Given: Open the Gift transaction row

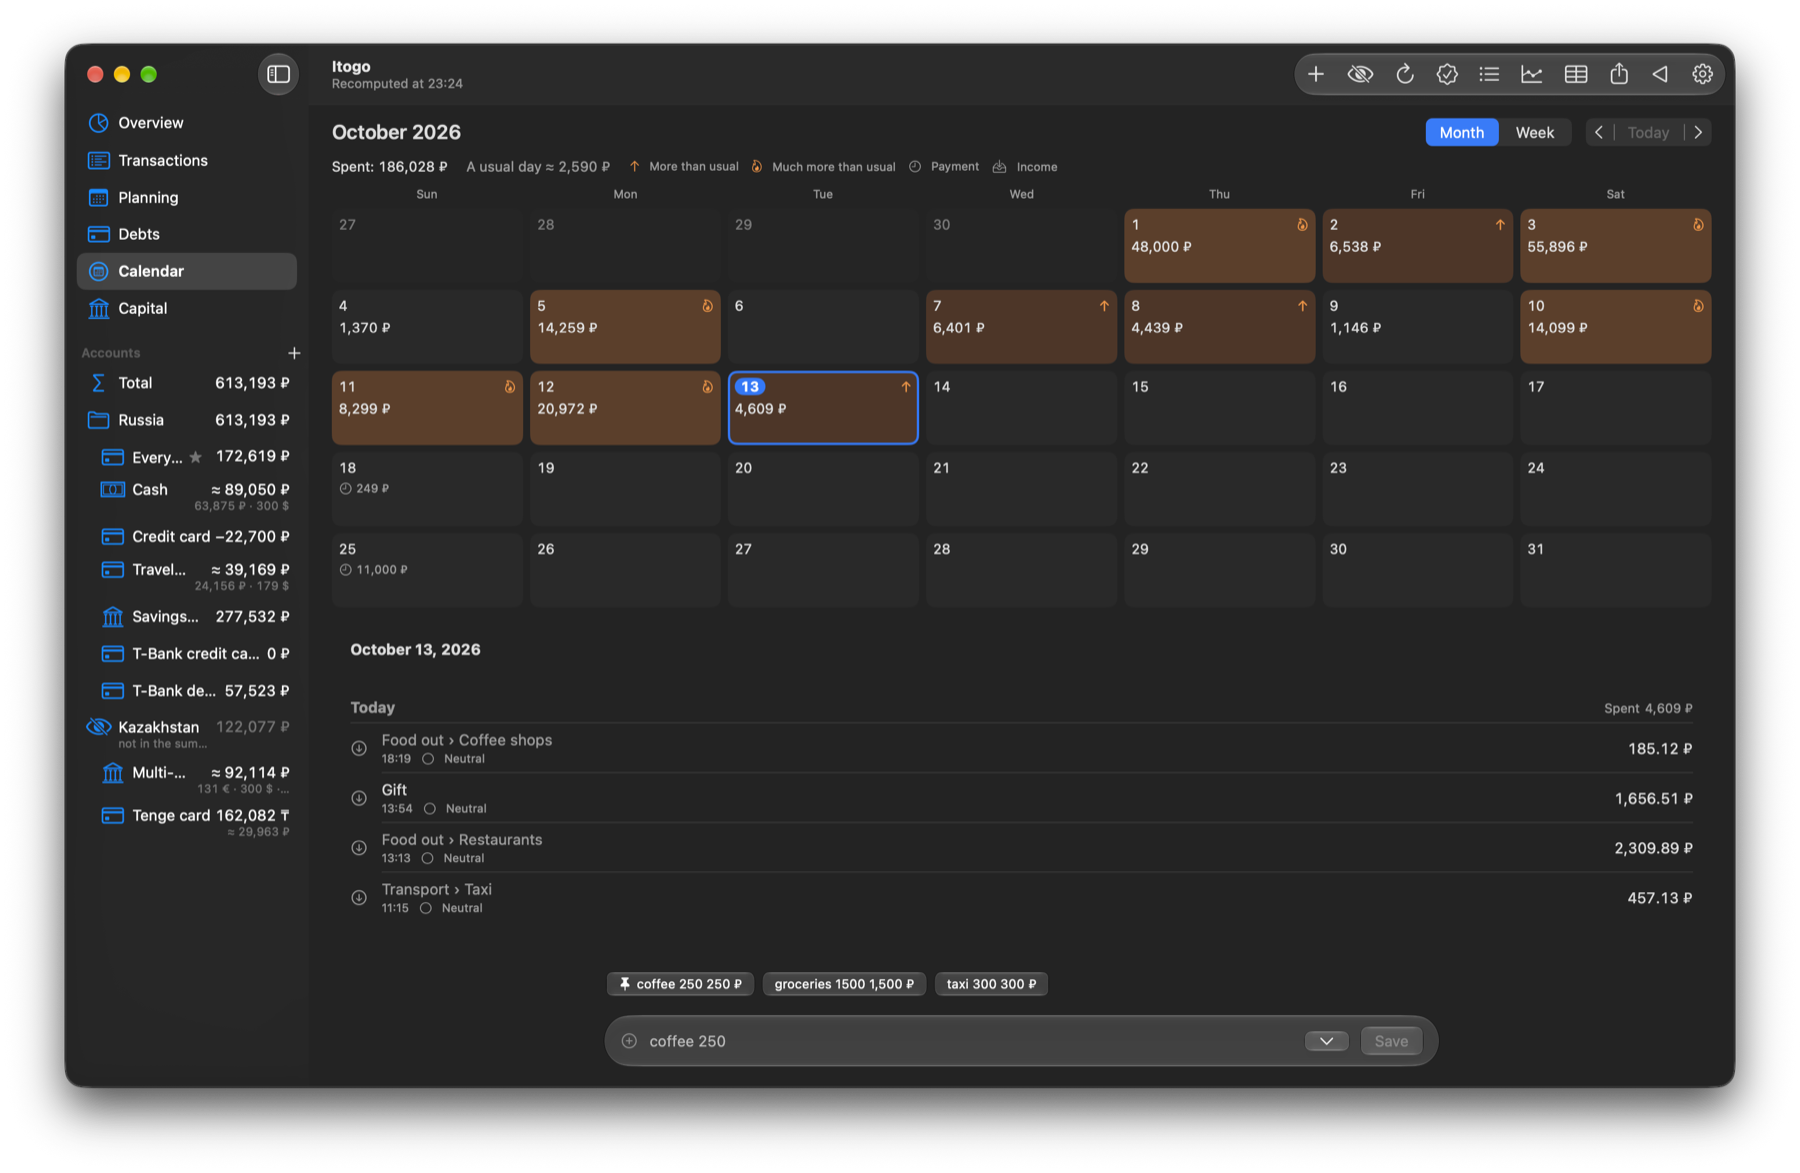Looking at the screenshot, I should [x=1021, y=798].
